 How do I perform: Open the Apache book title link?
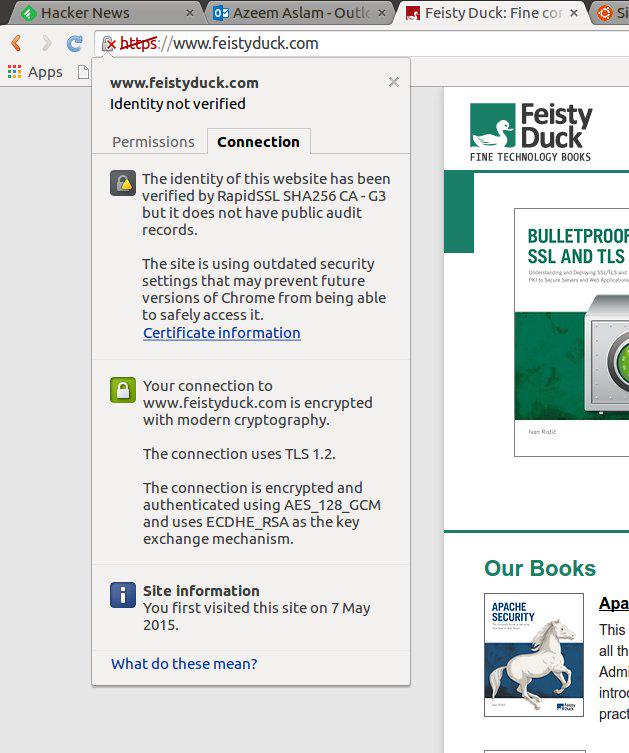click(614, 603)
